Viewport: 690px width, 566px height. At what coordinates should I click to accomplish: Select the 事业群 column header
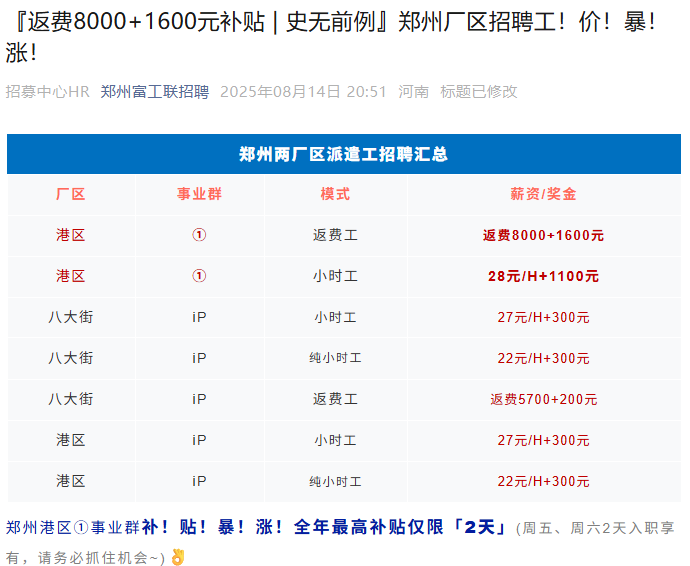(x=199, y=194)
